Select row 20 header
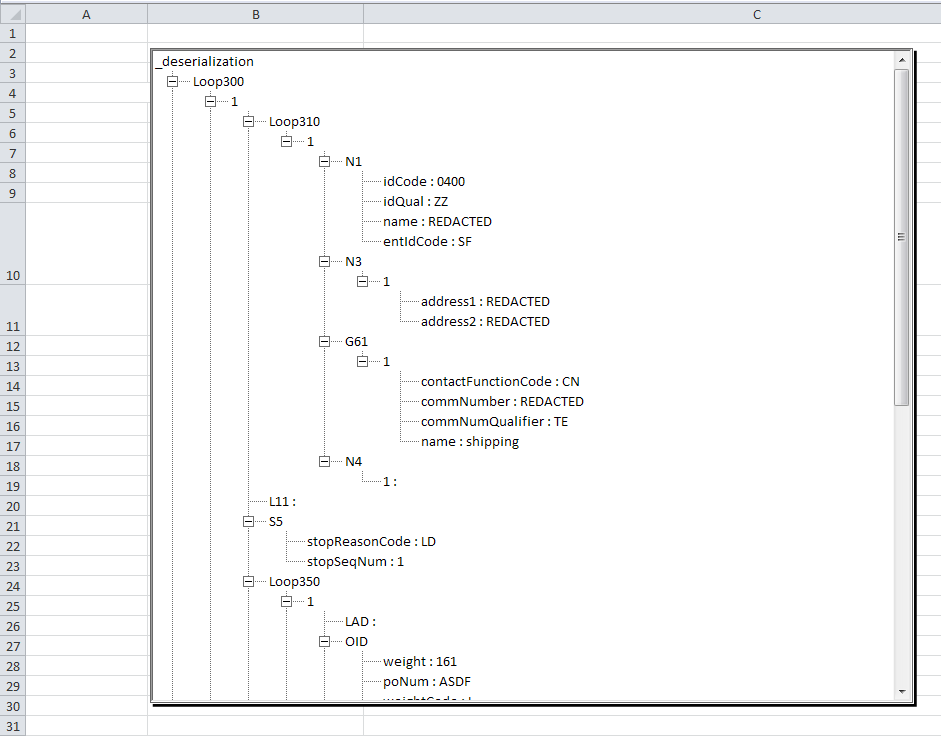The height and width of the screenshot is (736, 941). pos(13,506)
